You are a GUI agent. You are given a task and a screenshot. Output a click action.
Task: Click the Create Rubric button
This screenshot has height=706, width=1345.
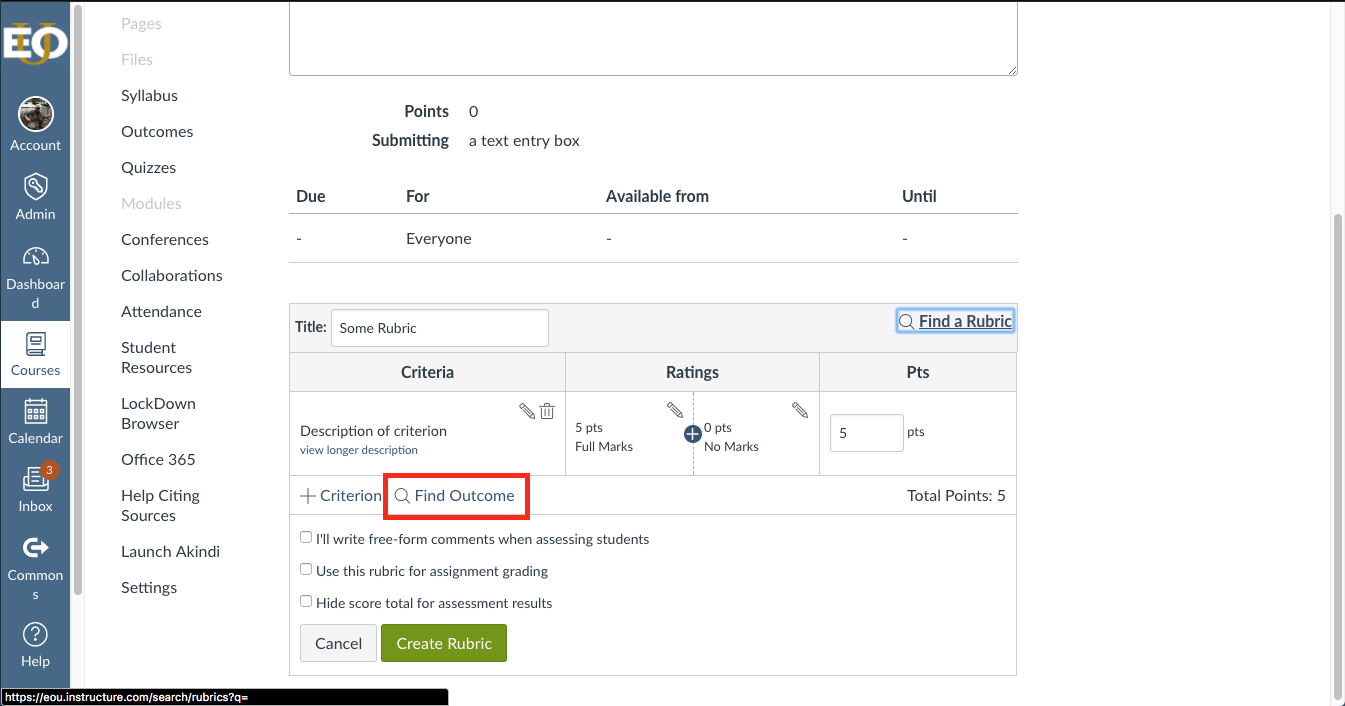[x=443, y=643]
